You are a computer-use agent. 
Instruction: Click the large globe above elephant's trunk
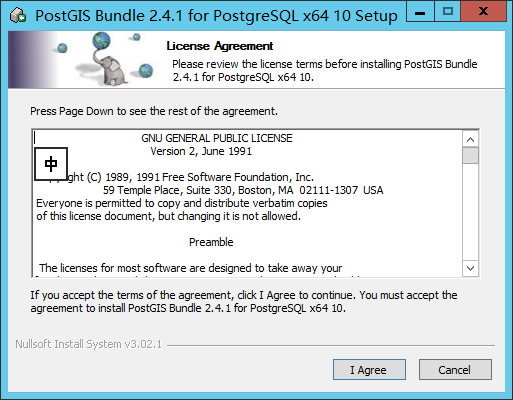tap(102, 40)
